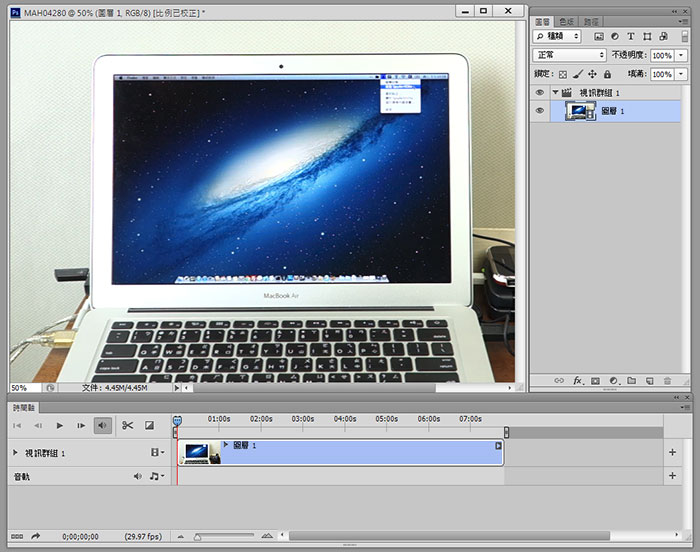Click the 0;00;00;00 timecode display

[80, 536]
